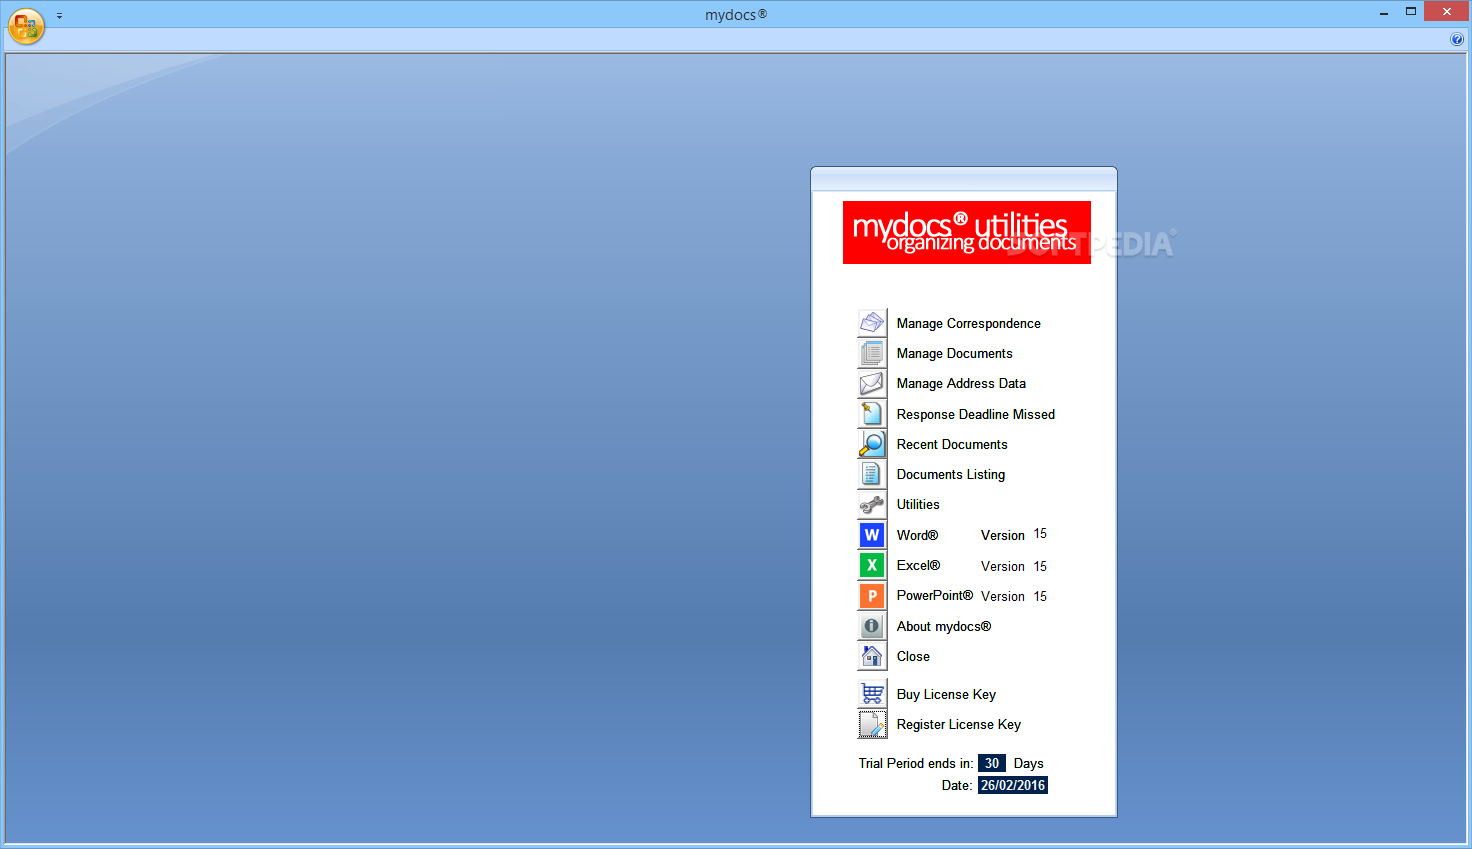Select the About mydocs® label
The image size is (1472, 849).
click(944, 626)
